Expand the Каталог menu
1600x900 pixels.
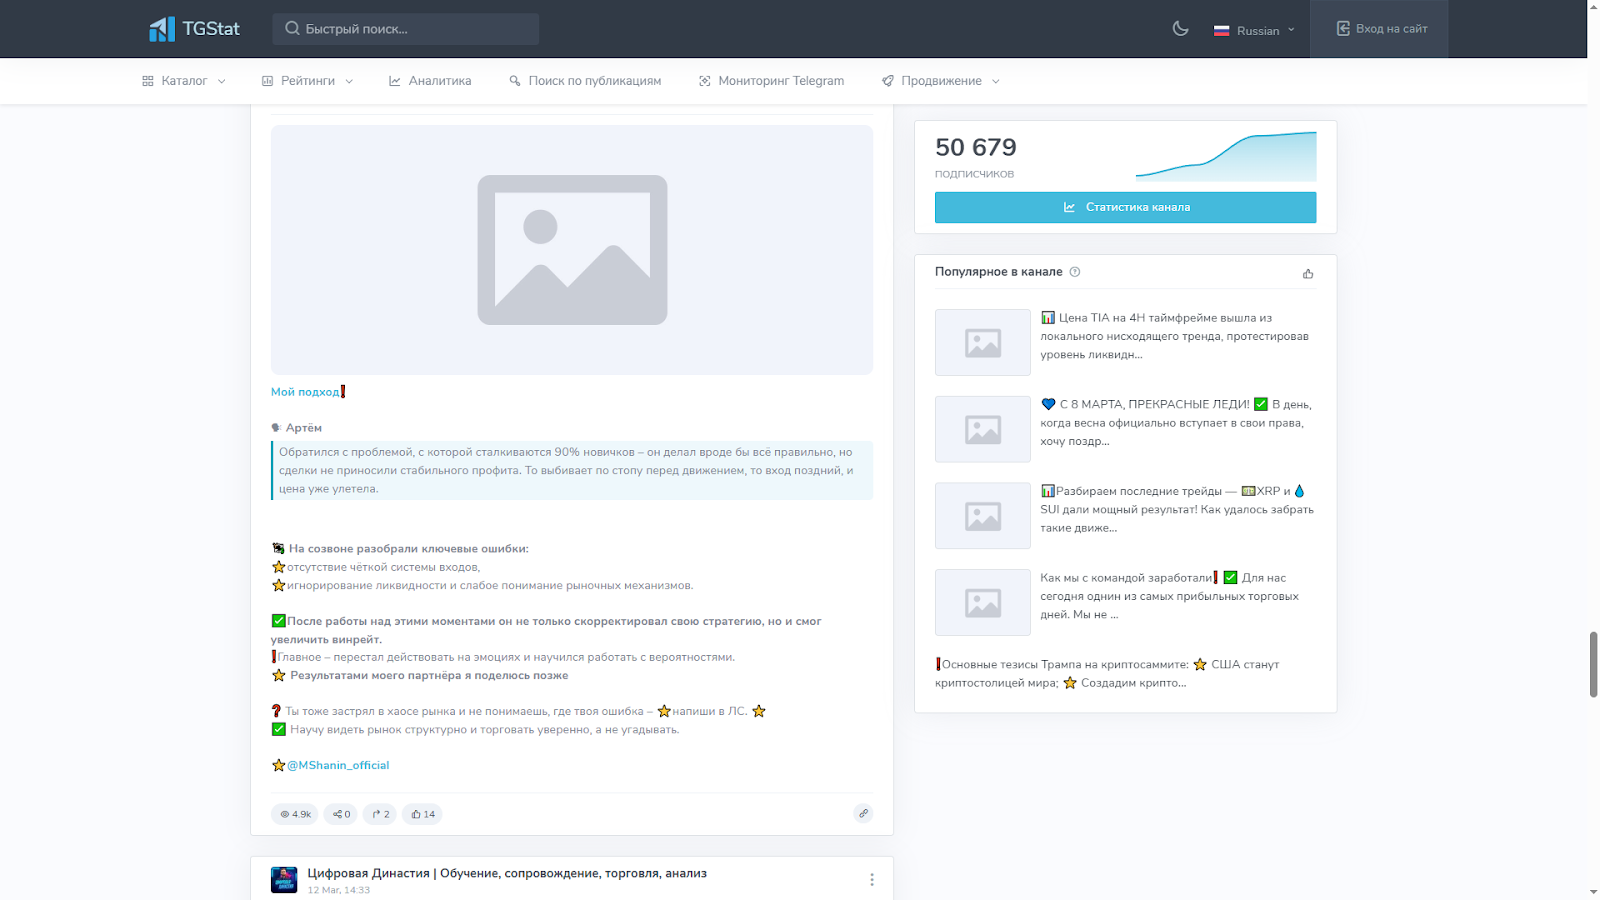point(184,81)
